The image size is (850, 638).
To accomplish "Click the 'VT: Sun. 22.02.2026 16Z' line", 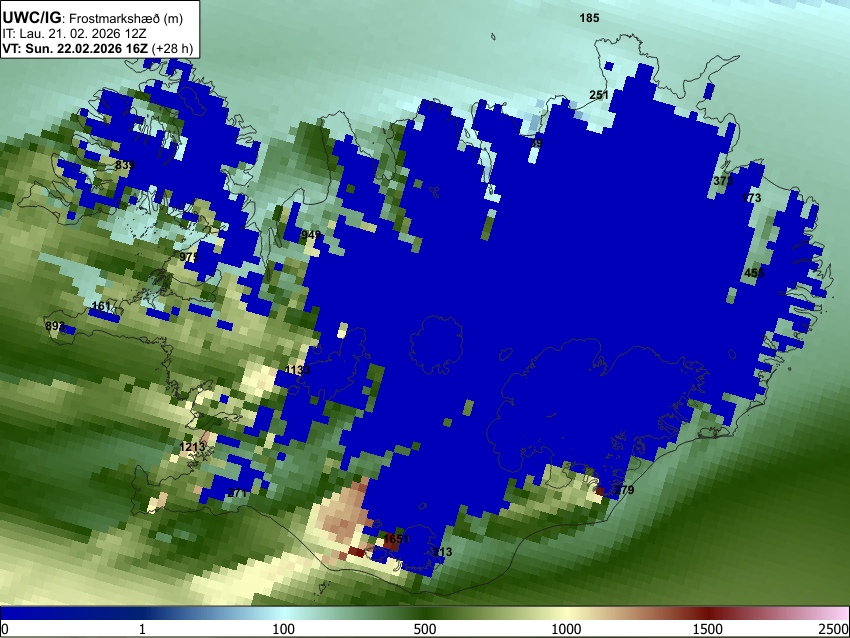I will point(75,48).
